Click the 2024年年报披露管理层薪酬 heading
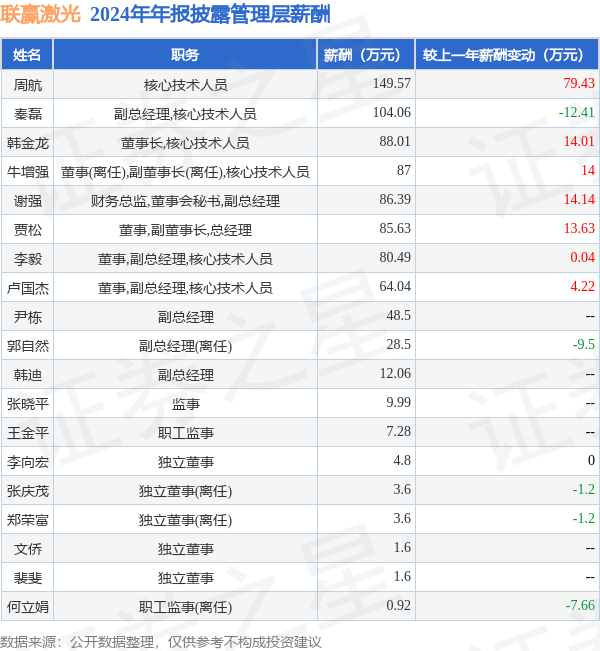Viewport: 600px width, 651px height. 210,15
